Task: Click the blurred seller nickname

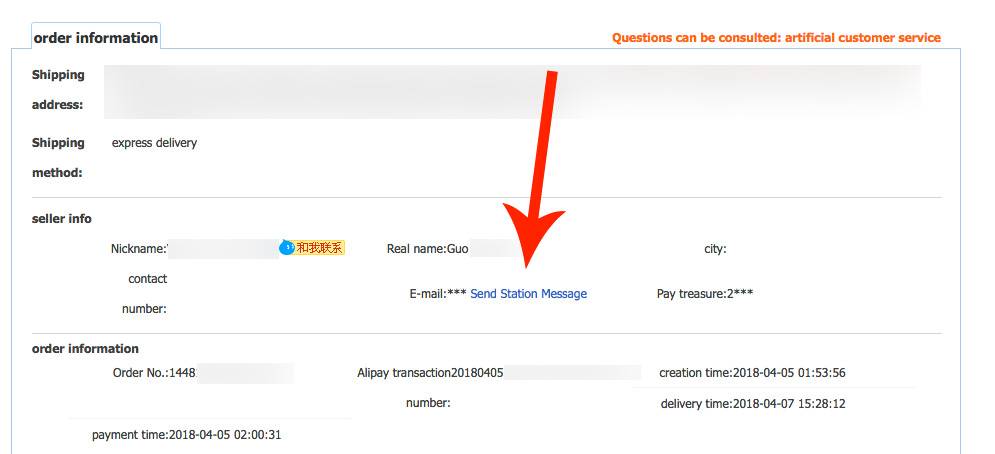Action: [x=223, y=248]
